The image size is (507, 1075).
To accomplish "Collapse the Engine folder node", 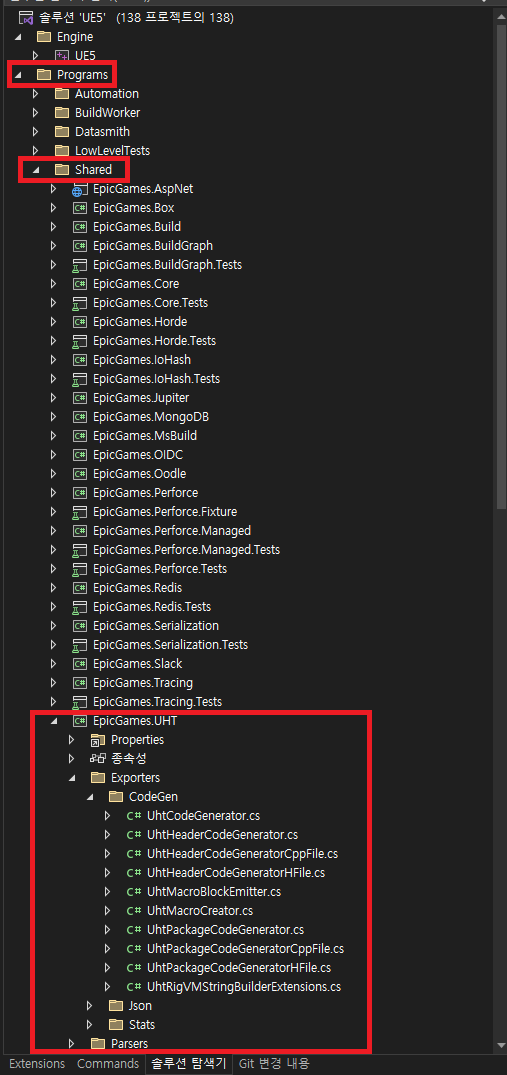I will [17, 36].
